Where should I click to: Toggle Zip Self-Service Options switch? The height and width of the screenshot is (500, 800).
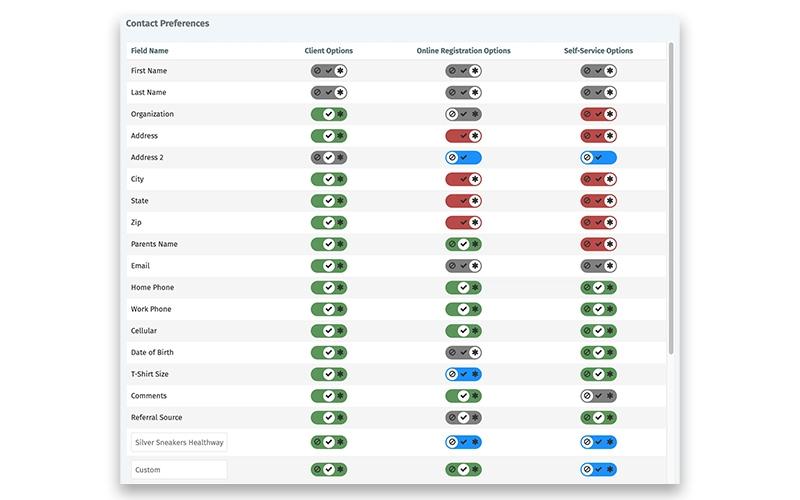click(598, 222)
